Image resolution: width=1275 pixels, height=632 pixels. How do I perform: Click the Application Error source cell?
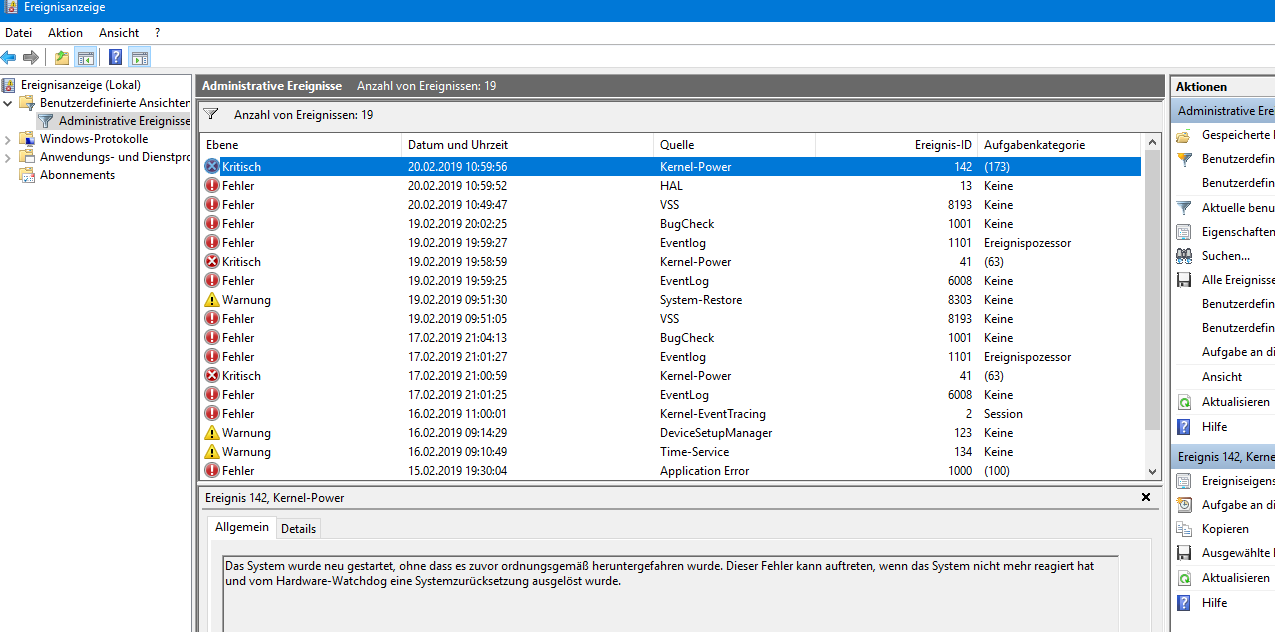tap(704, 471)
